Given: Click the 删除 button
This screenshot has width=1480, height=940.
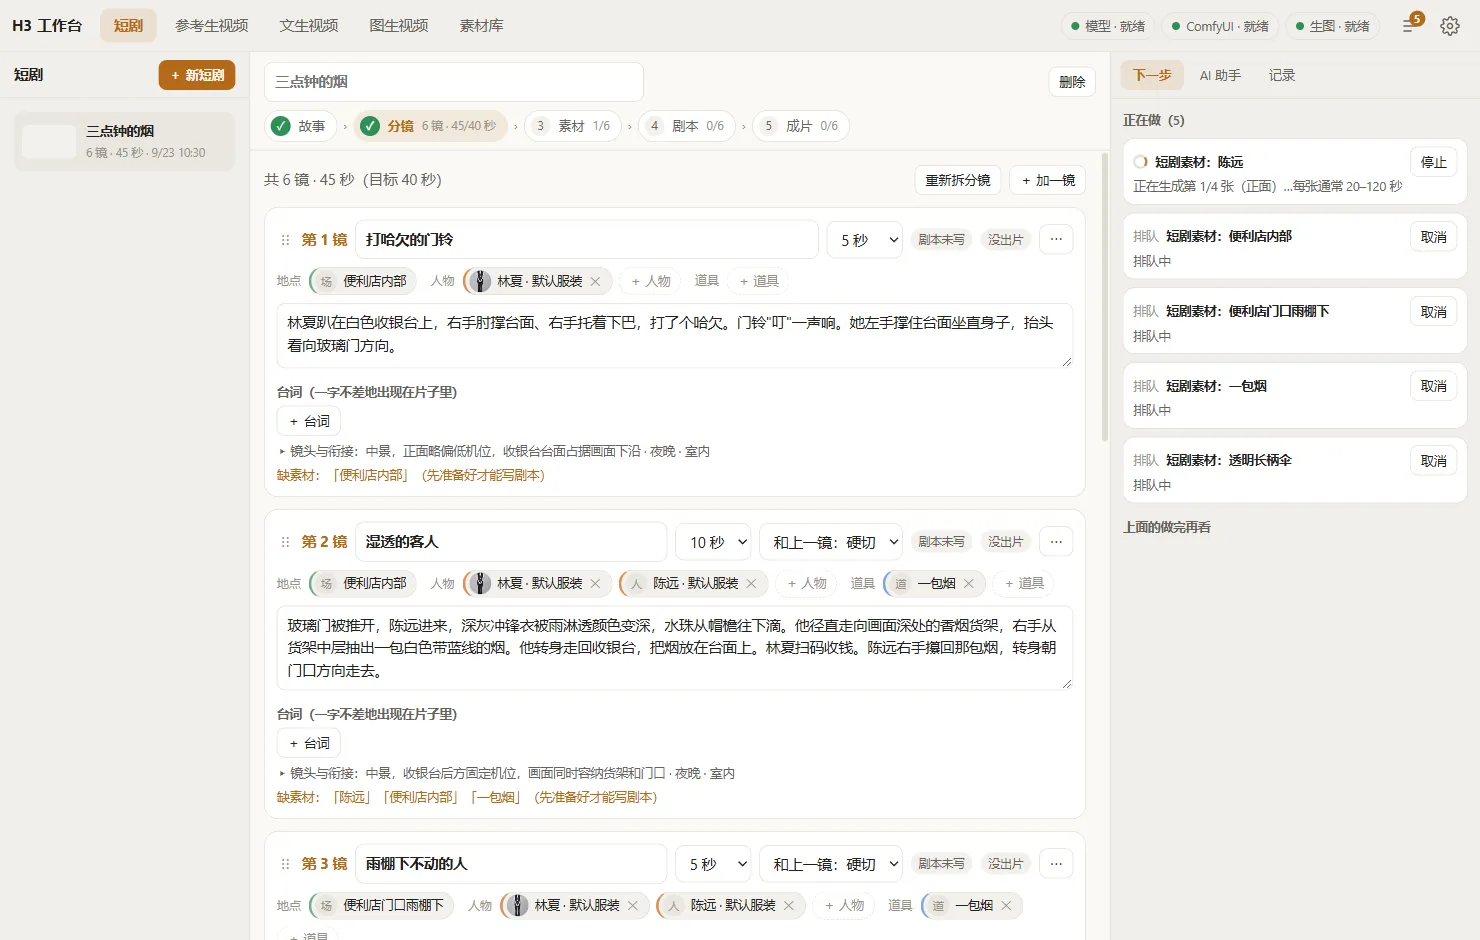Looking at the screenshot, I should click(x=1072, y=82).
